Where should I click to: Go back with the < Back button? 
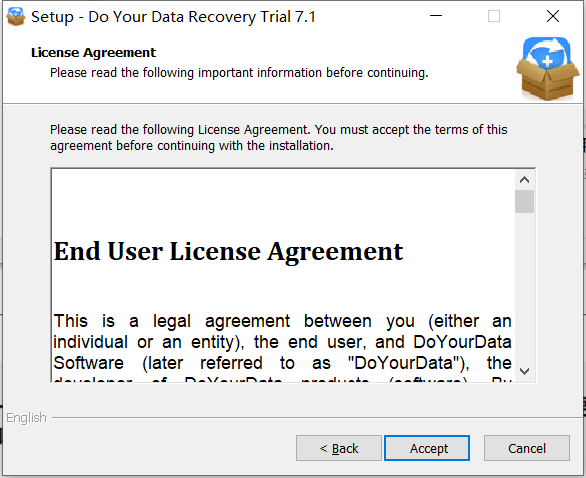pyautogui.click(x=339, y=448)
